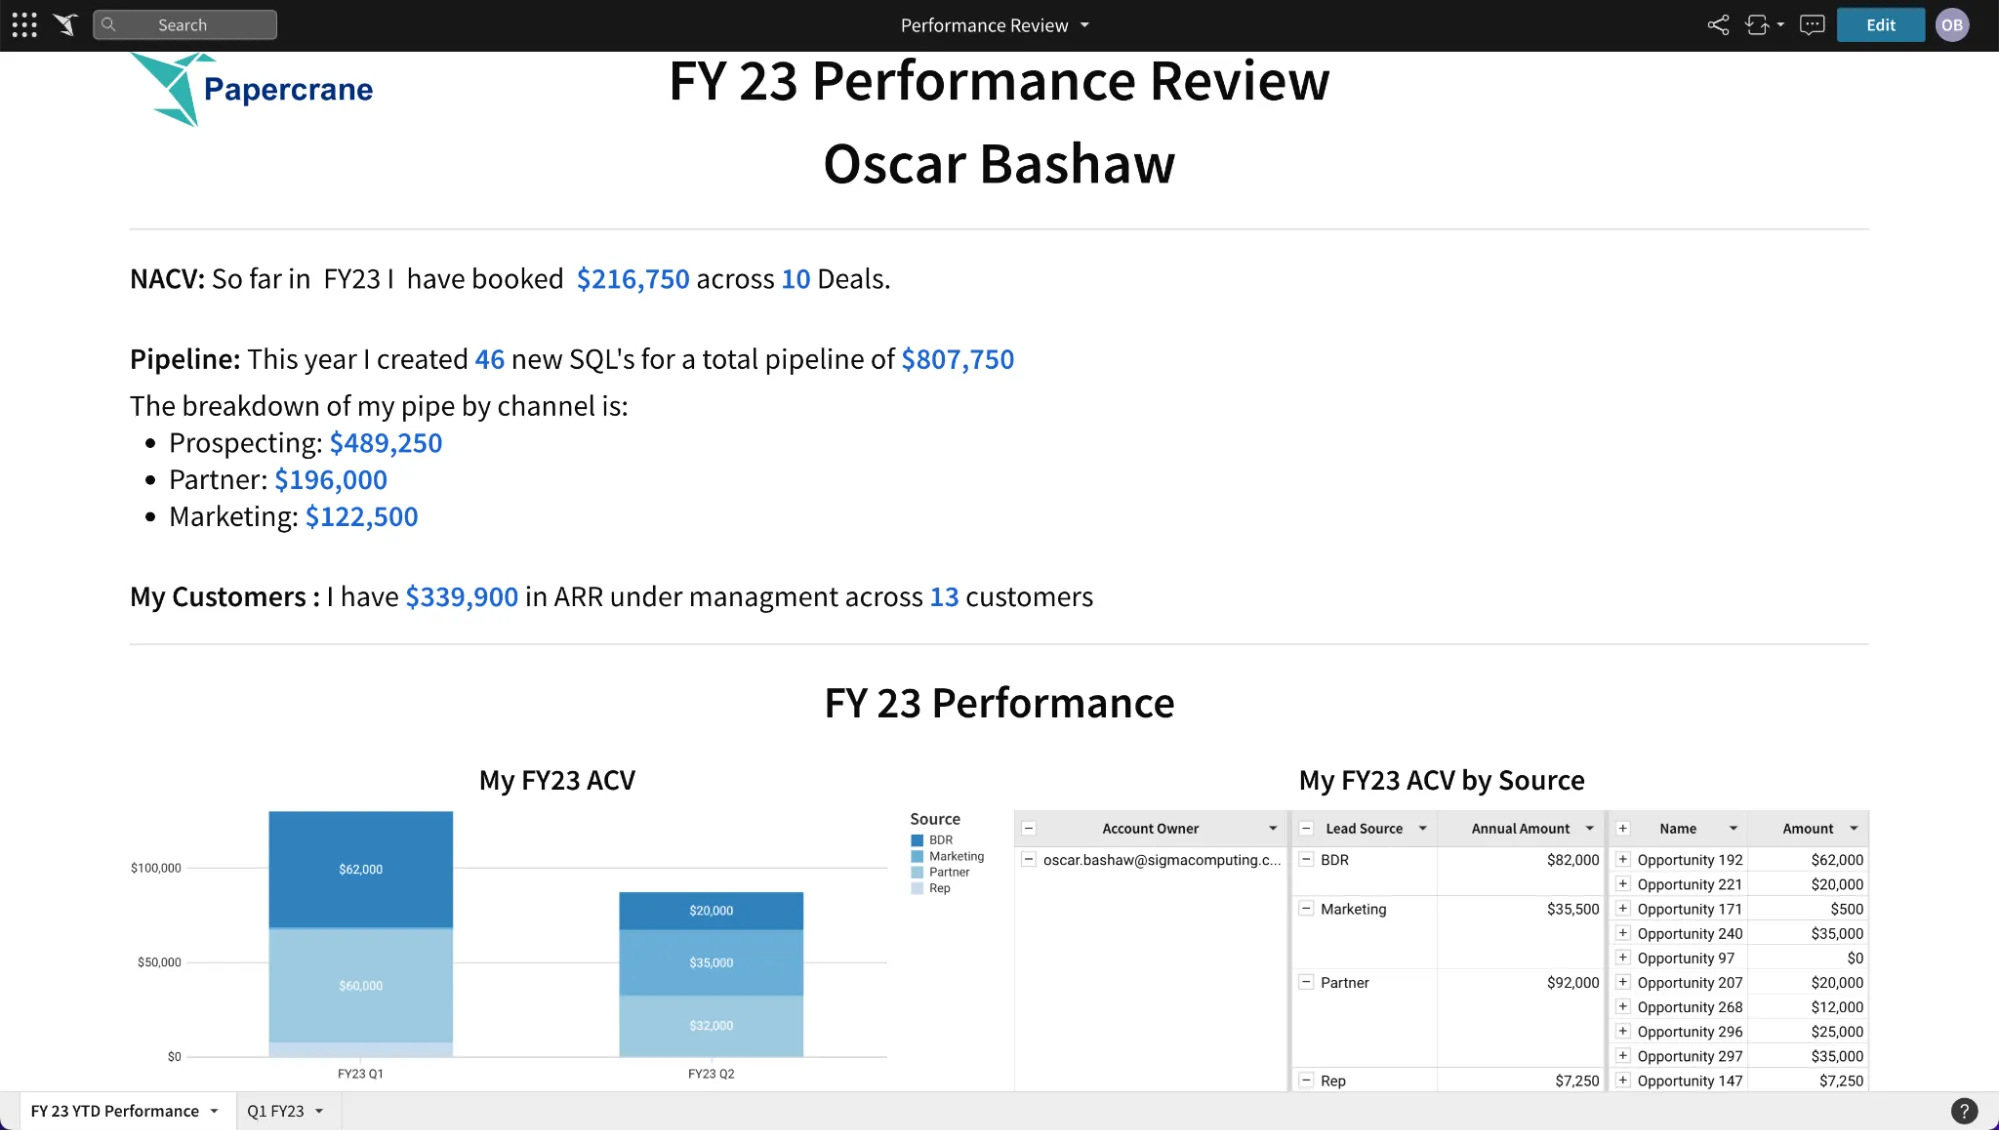The width and height of the screenshot is (1999, 1131).
Task: Open the apps grid menu icon
Action: (24, 25)
